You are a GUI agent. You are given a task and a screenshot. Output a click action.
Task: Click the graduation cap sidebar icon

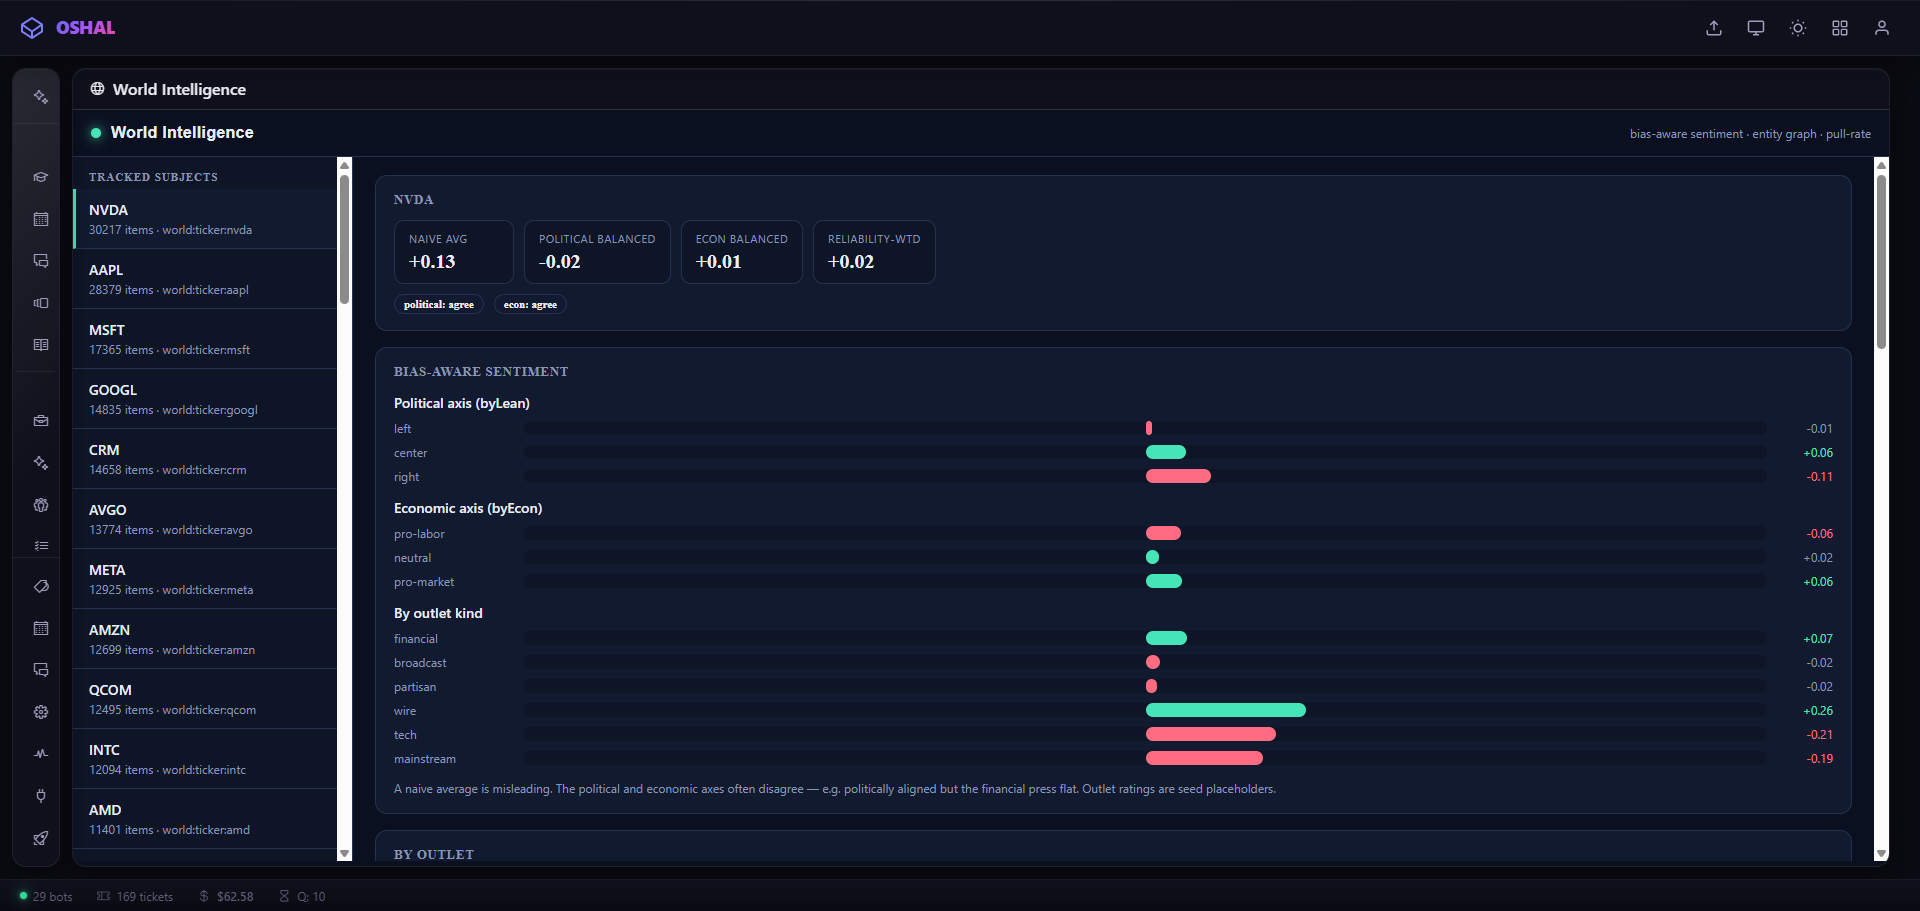(x=41, y=177)
